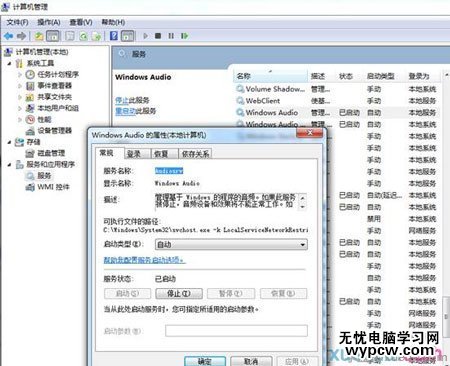Open the 查看(V) menu
The image size is (450, 366).
[81, 22]
